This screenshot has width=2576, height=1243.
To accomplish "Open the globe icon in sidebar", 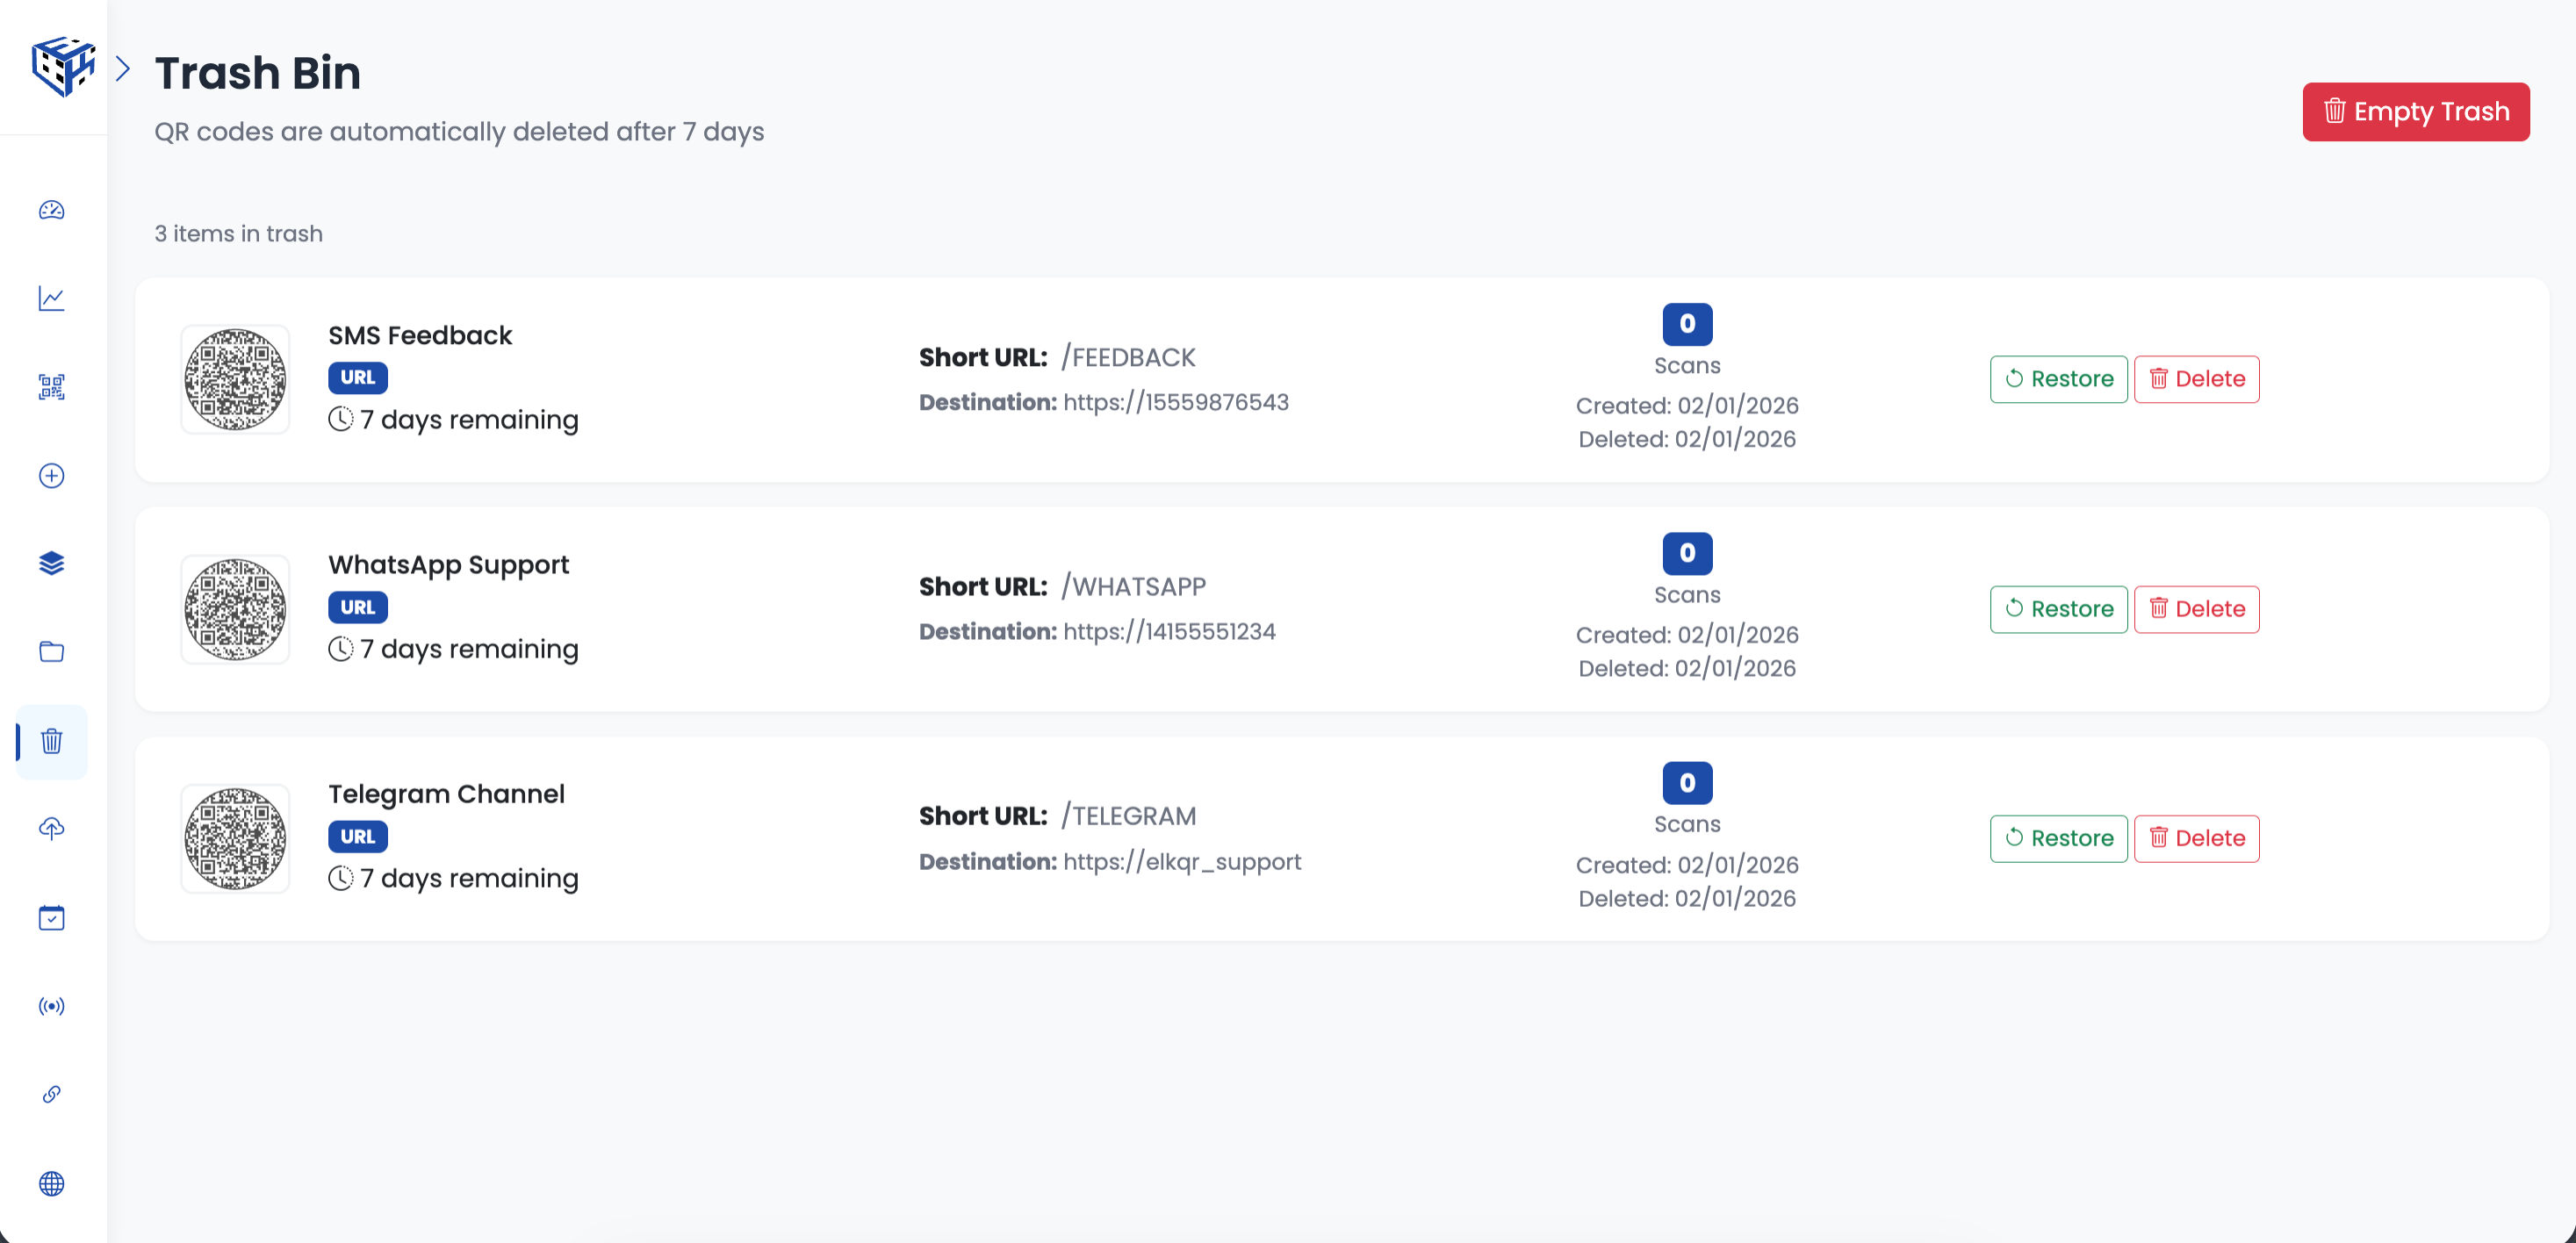I will pyautogui.click(x=52, y=1183).
